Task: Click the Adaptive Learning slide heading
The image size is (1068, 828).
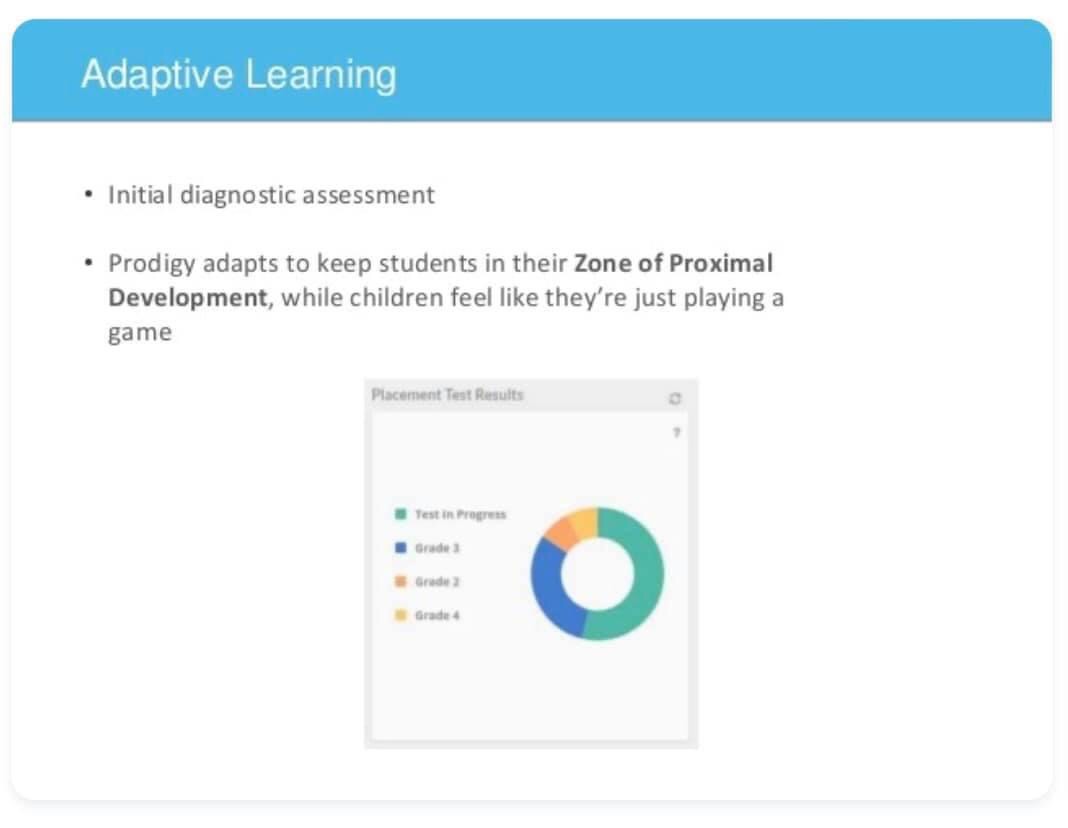Action: pos(238,74)
